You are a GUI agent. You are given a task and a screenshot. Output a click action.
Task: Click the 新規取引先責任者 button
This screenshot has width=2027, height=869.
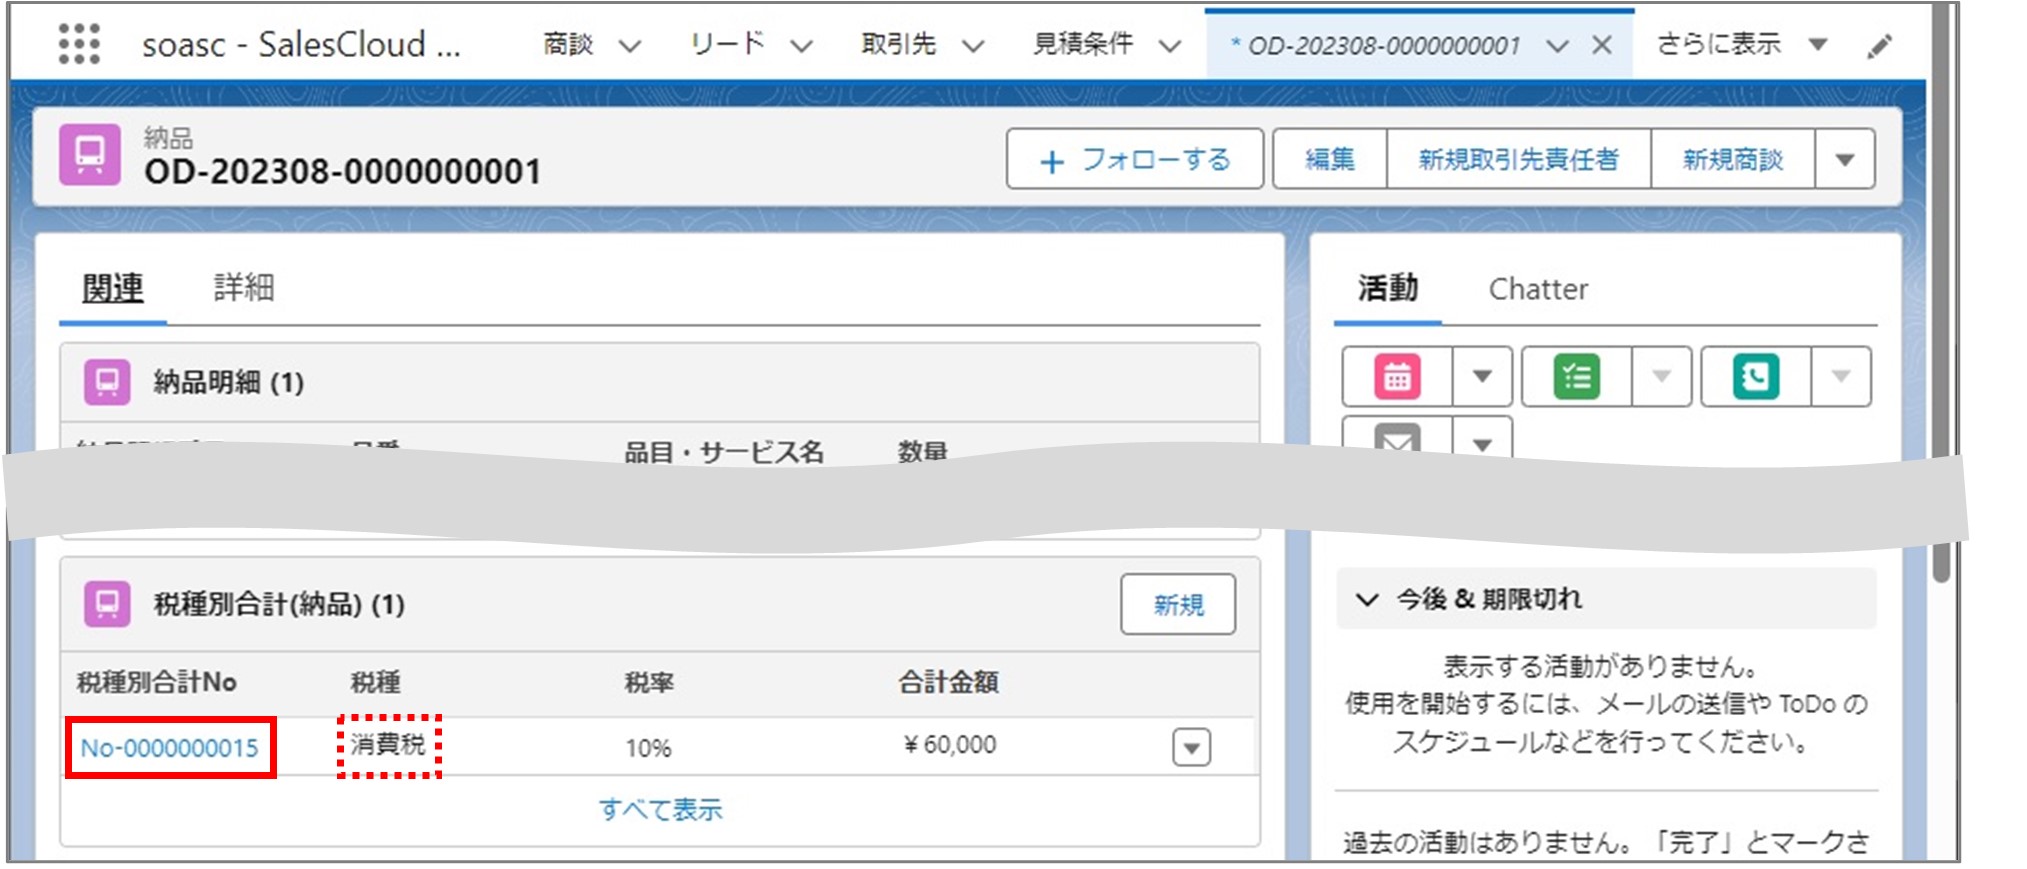pyautogui.click(x=1518, y=159)
